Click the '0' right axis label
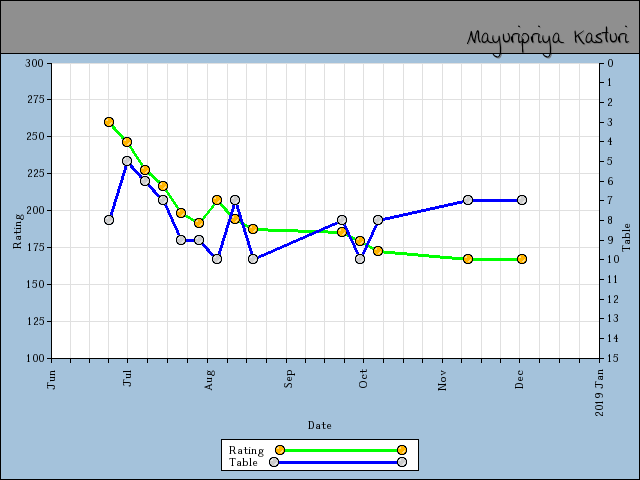640x480 pixels. (611, 63)
